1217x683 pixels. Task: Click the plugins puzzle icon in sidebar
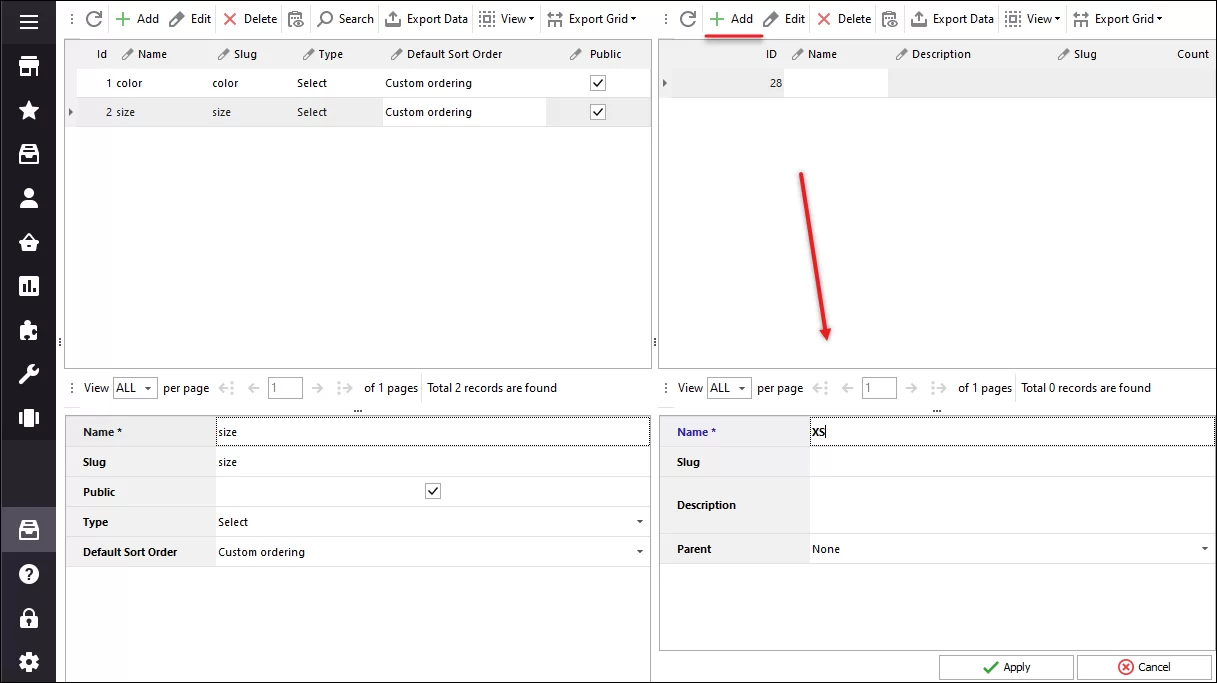point(27,330)
